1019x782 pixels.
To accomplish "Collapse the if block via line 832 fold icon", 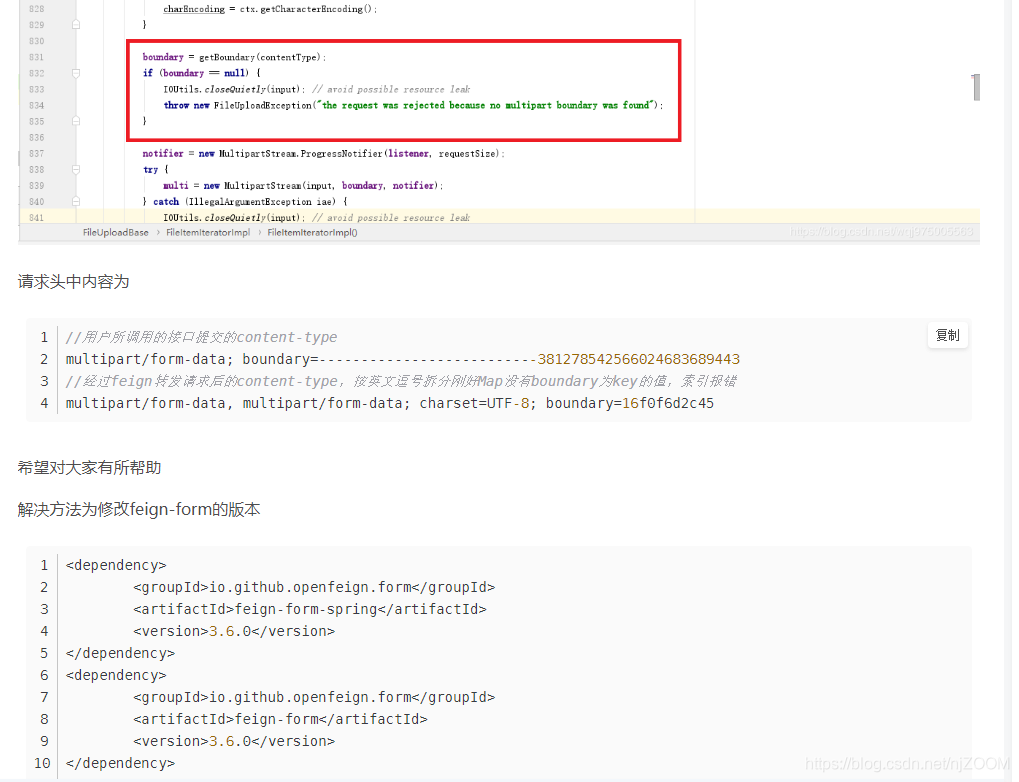I will point(75,72).
